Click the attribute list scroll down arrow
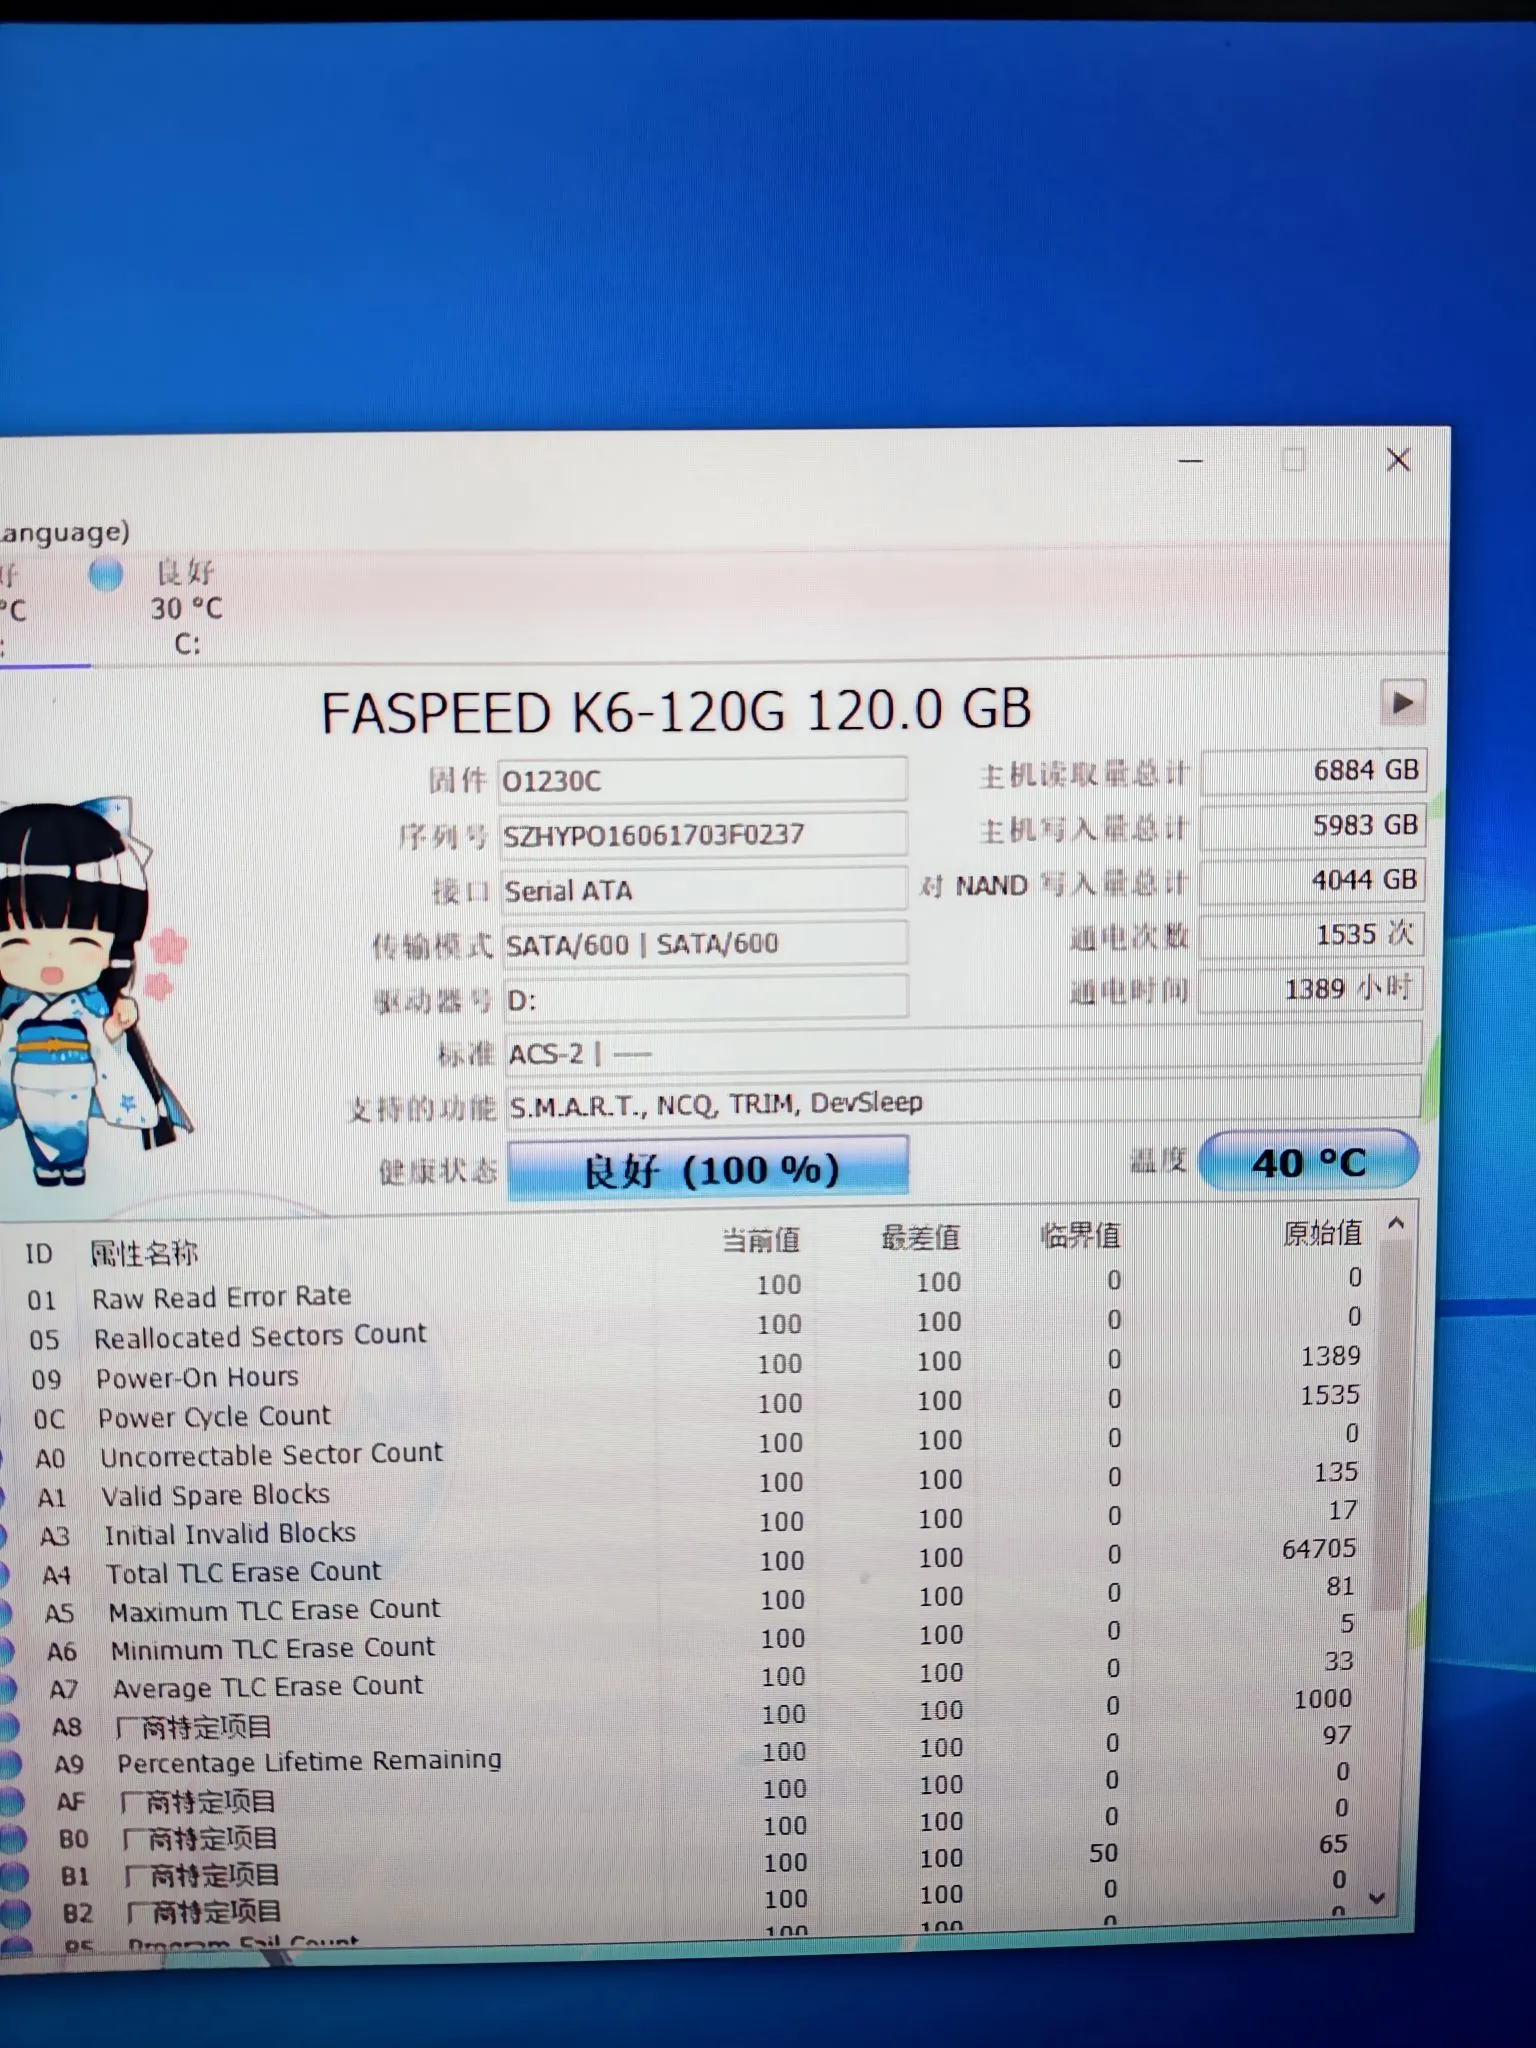Image resolution: width=1536 pixels, height=2048 pixels. pyautogui.click(x=1377, y=1897)
